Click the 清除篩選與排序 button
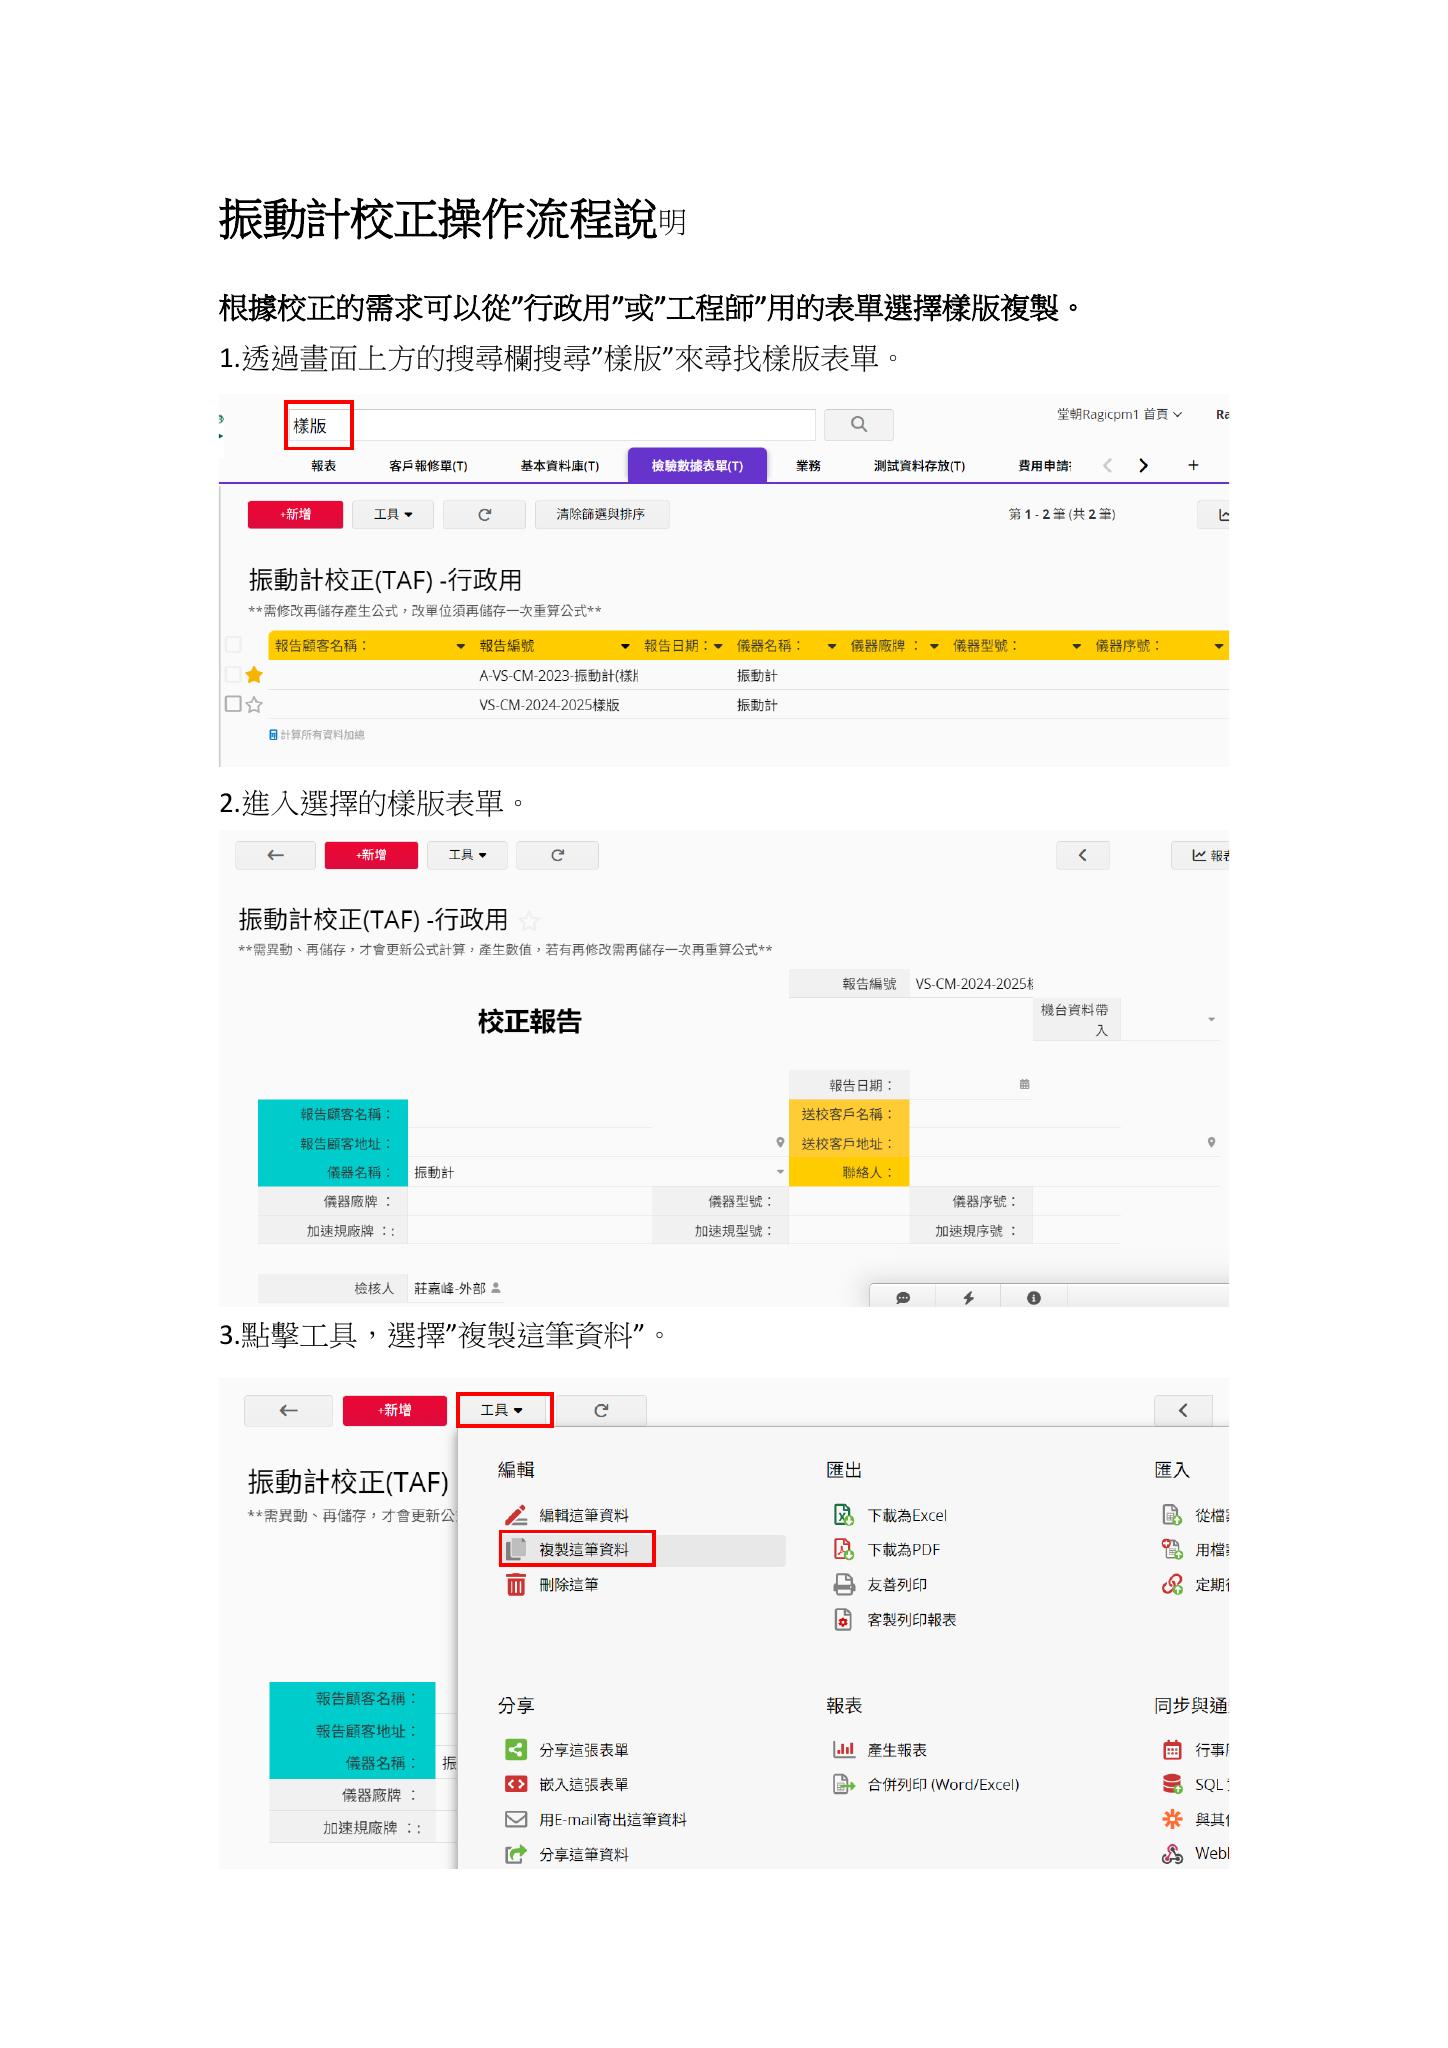 [x=601, y=515]
